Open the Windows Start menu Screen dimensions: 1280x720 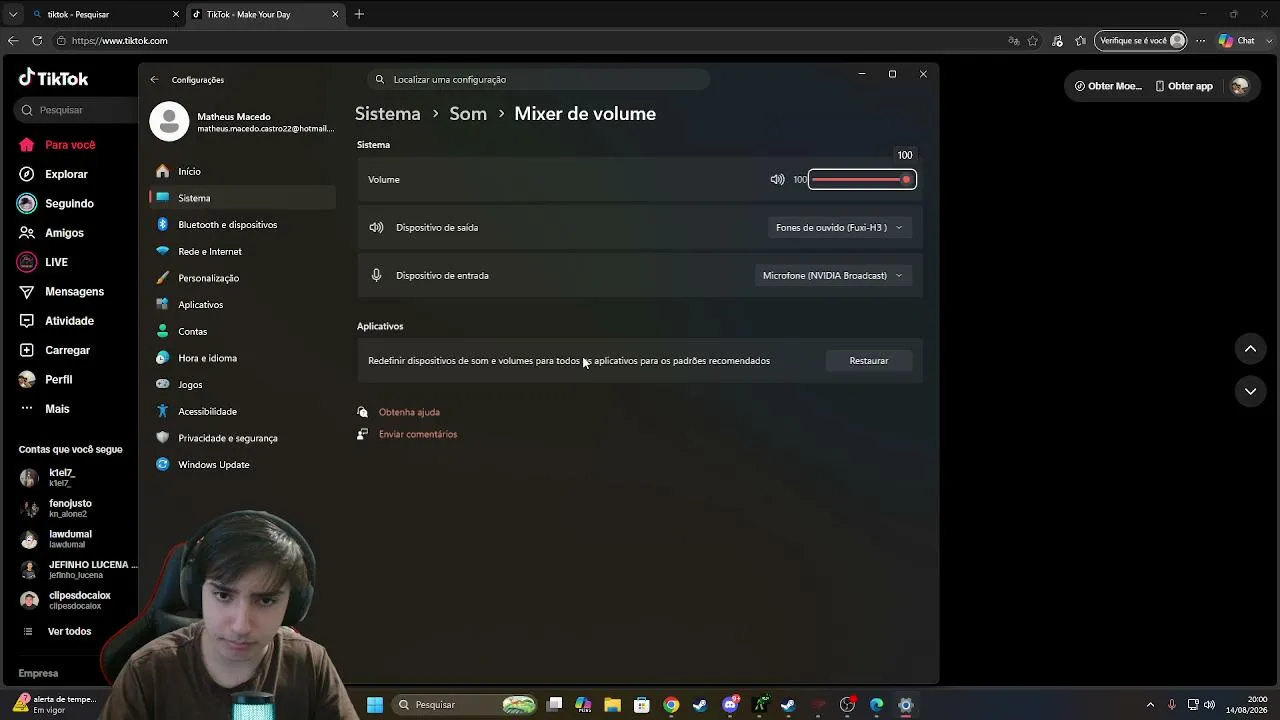(x=375, y=705)
